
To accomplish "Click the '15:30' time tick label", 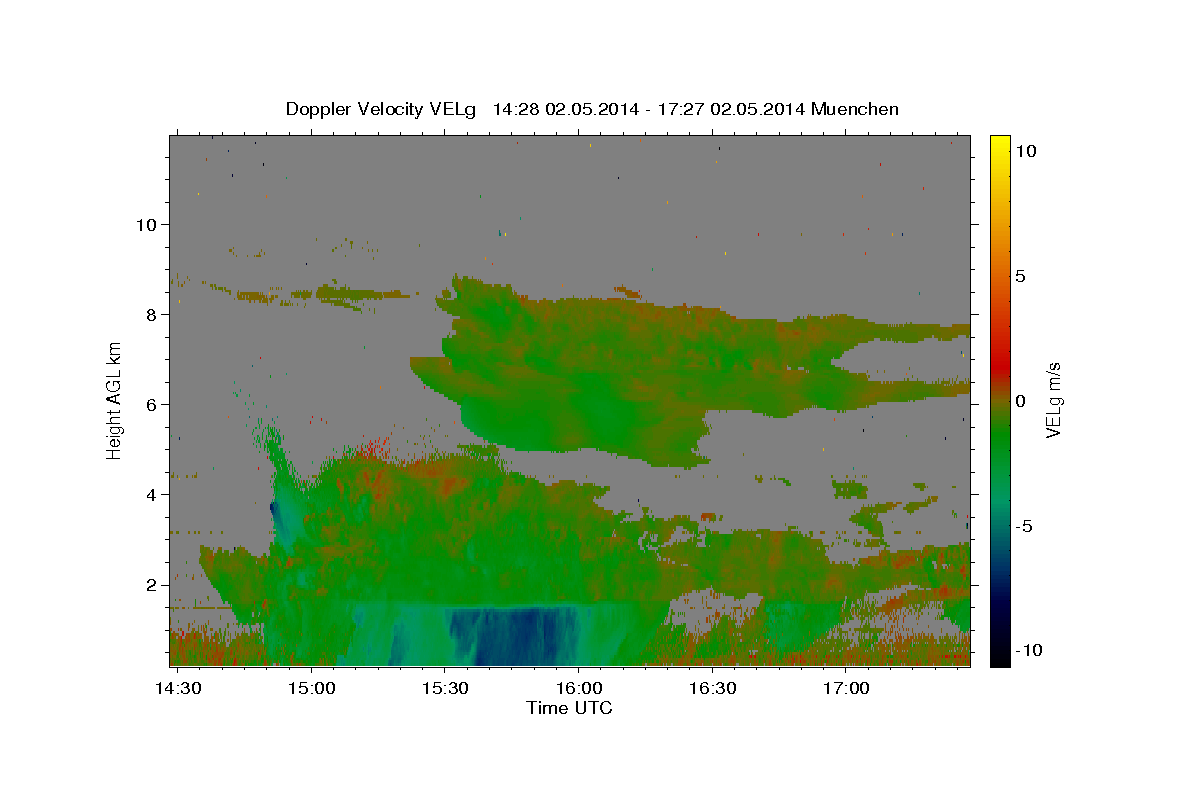I will point(444,688).
